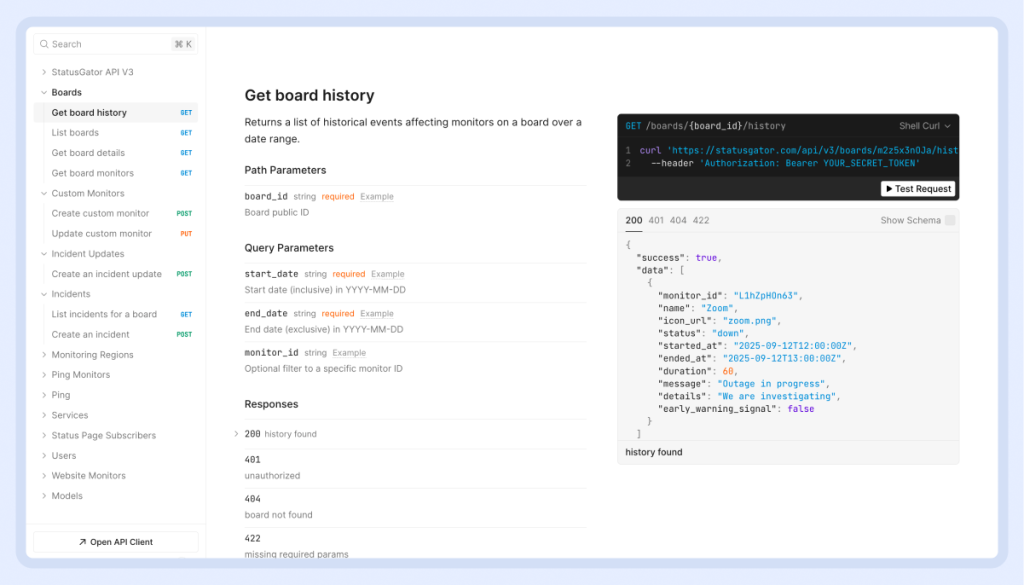Select Update custom monitor PUT endpoint

coord(101,234)
